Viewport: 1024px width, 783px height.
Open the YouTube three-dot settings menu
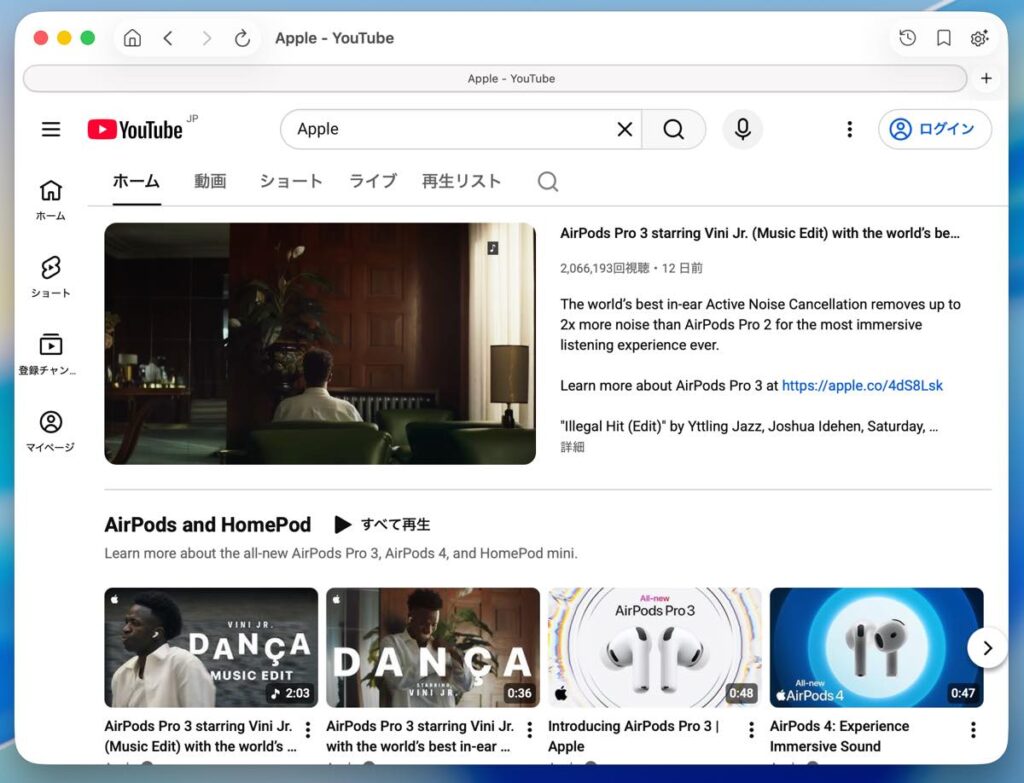(x=850, y=129)
